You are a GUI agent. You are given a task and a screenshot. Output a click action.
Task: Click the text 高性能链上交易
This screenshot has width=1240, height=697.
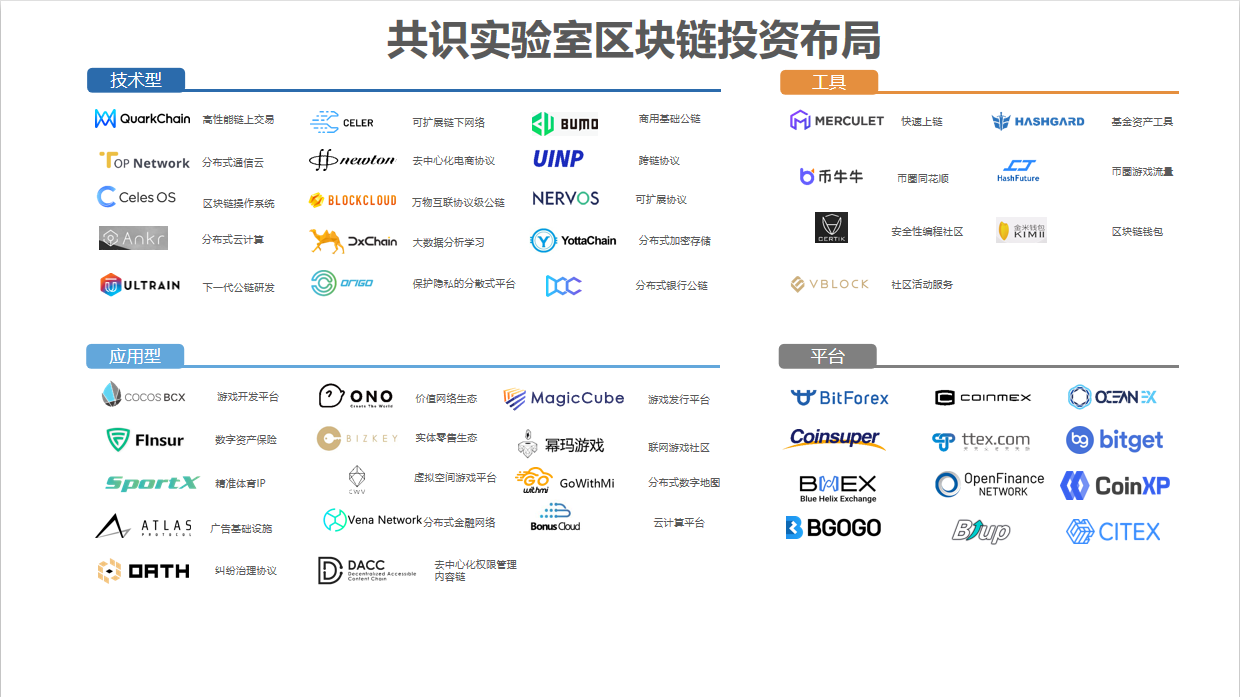click(238, 119)
